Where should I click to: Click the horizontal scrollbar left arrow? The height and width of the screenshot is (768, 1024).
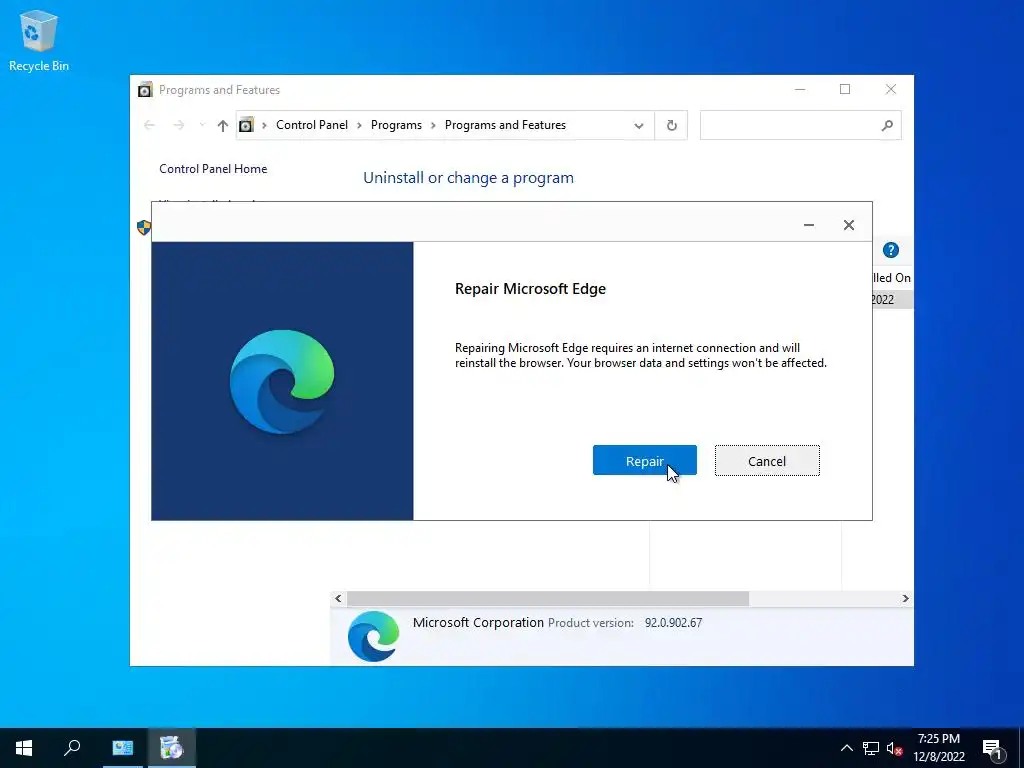click(338, 598)
